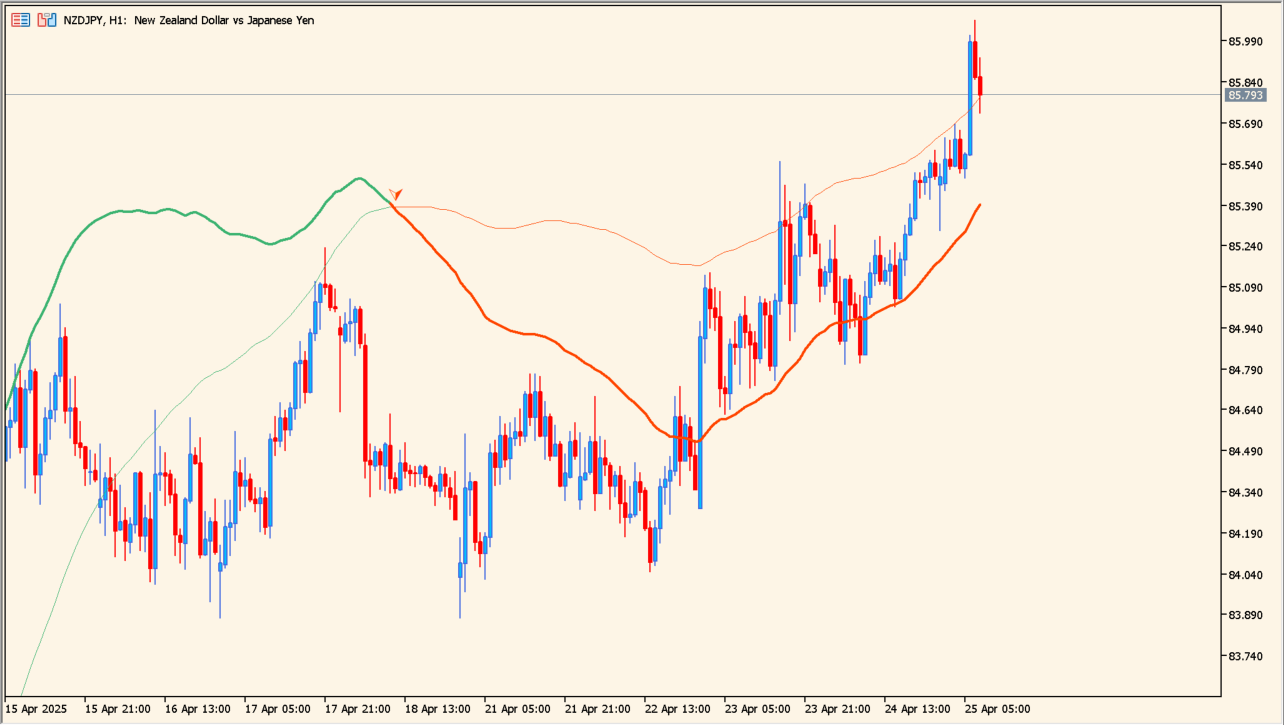Click the 85.540 price scale label
1284x725 pixels.
pos(1245,164)
